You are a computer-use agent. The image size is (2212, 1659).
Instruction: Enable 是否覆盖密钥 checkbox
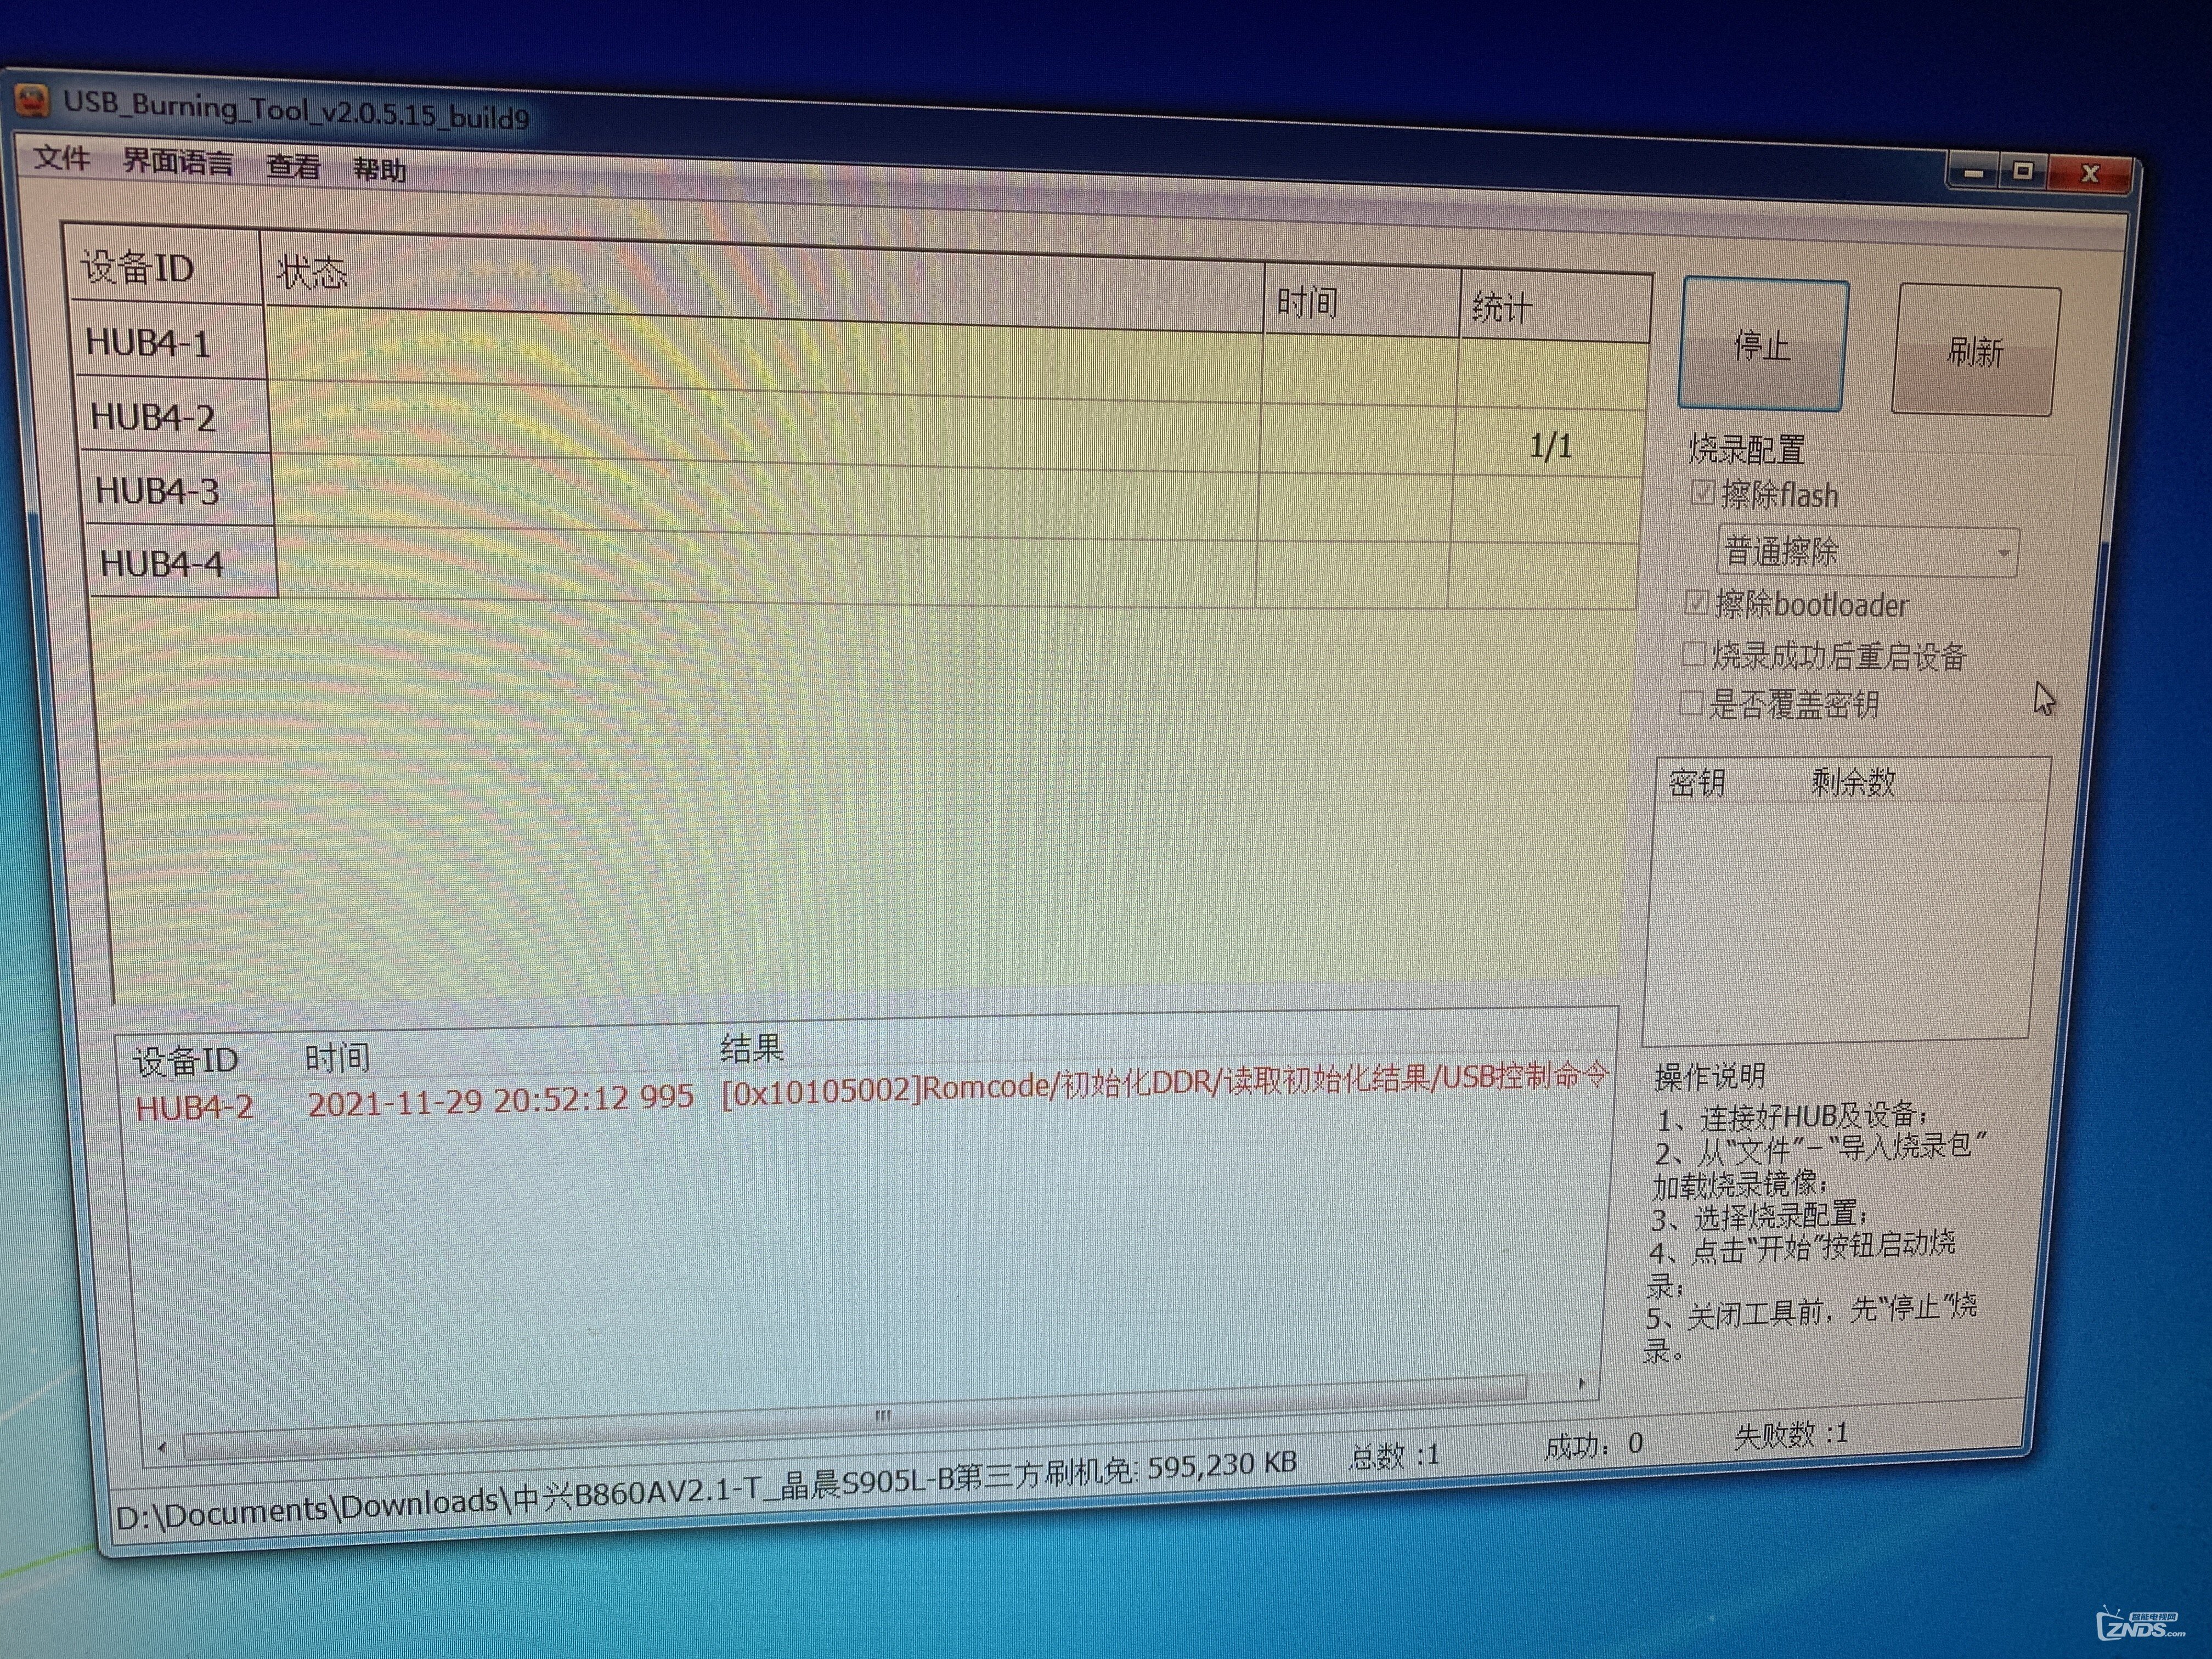1690,703
